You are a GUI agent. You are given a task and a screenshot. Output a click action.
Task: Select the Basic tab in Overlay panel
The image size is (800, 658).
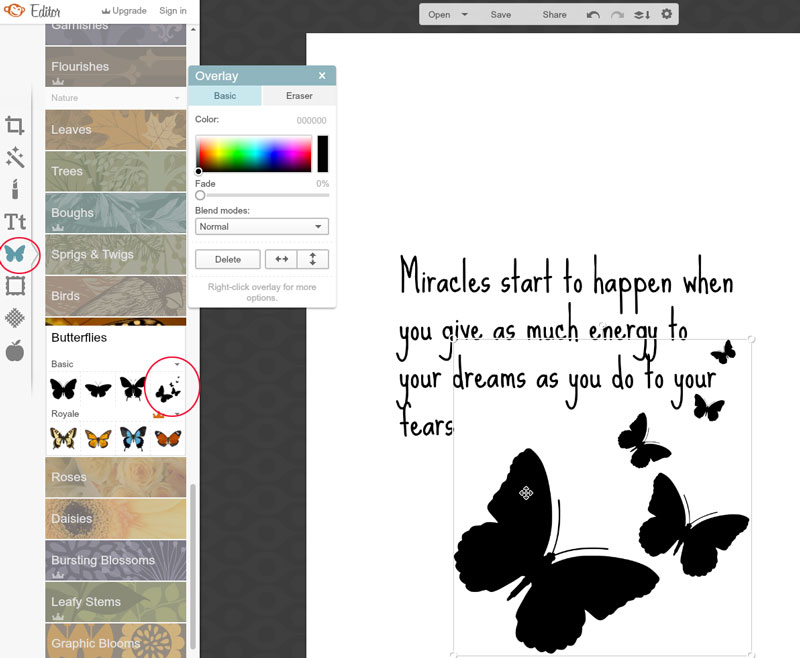(225, 96)
